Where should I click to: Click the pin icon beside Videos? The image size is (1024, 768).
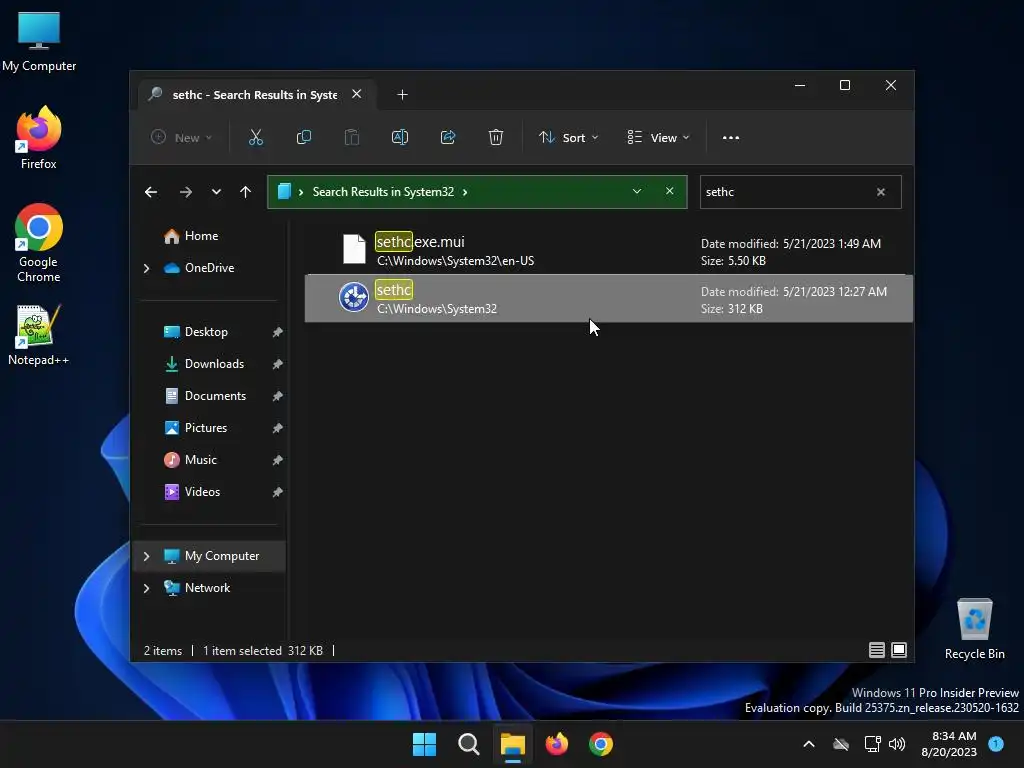pyautogui.click(x=277, y=492)
